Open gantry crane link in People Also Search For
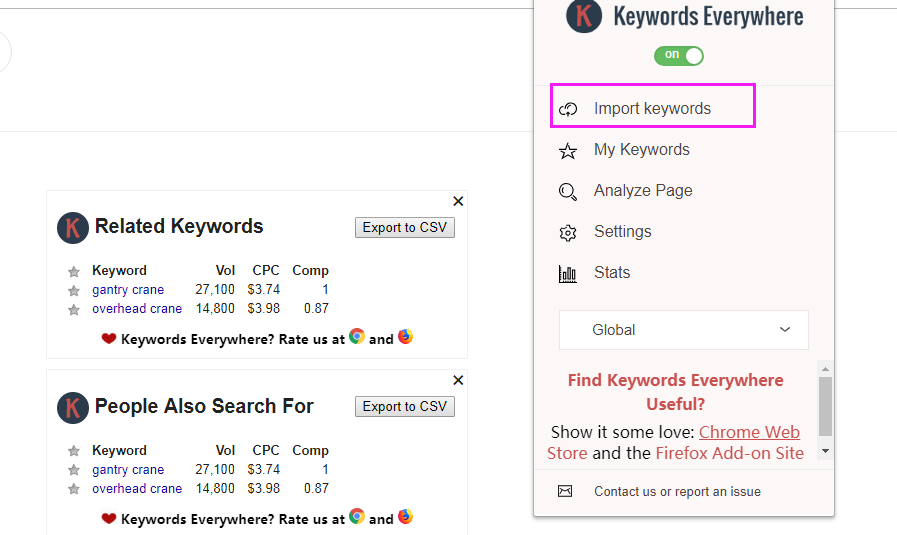This screenshot has height=535, width=897. pyautogui.click(x=128, y=470)
